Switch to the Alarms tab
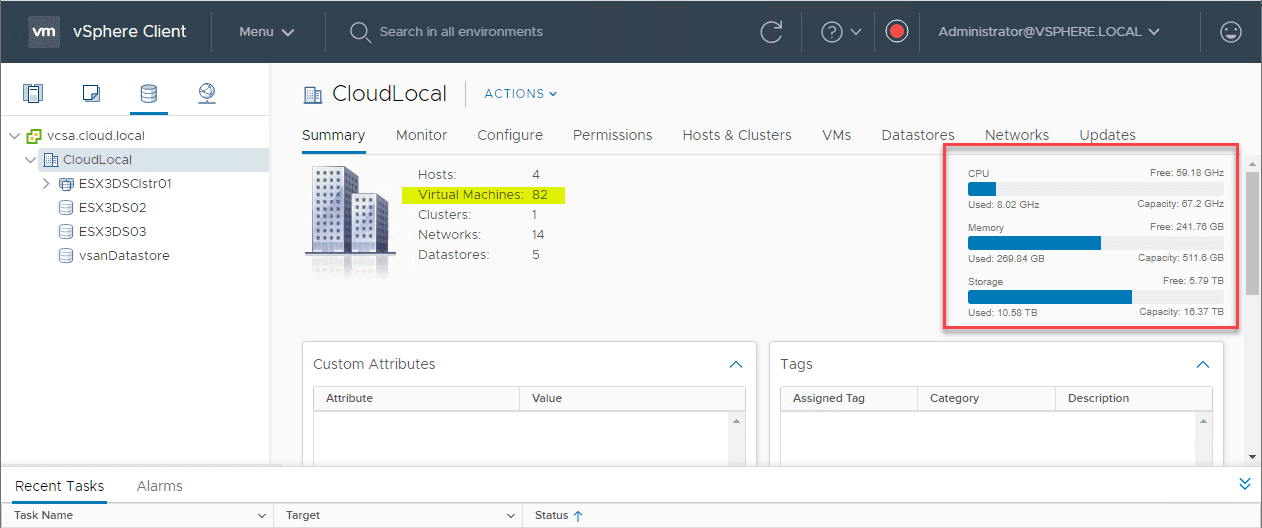 pos(159,486)
